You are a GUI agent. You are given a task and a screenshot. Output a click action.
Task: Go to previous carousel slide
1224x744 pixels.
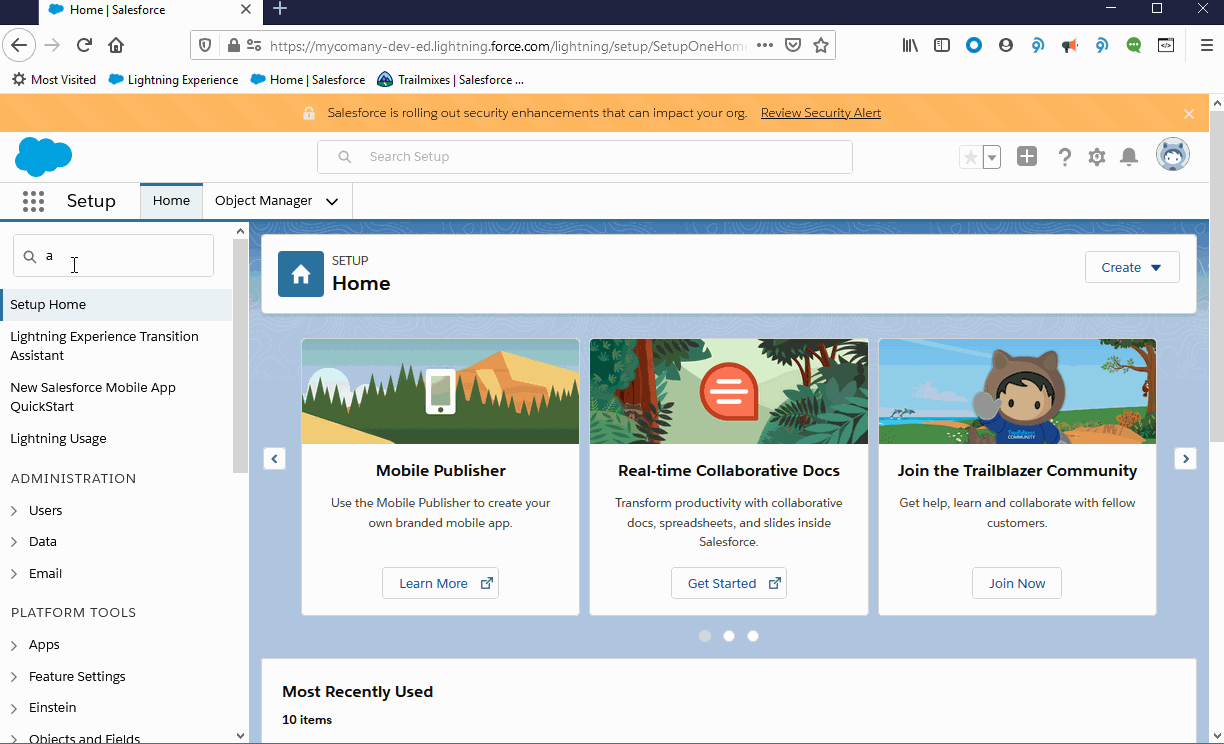pyautogui.click(x=274, y=459)
